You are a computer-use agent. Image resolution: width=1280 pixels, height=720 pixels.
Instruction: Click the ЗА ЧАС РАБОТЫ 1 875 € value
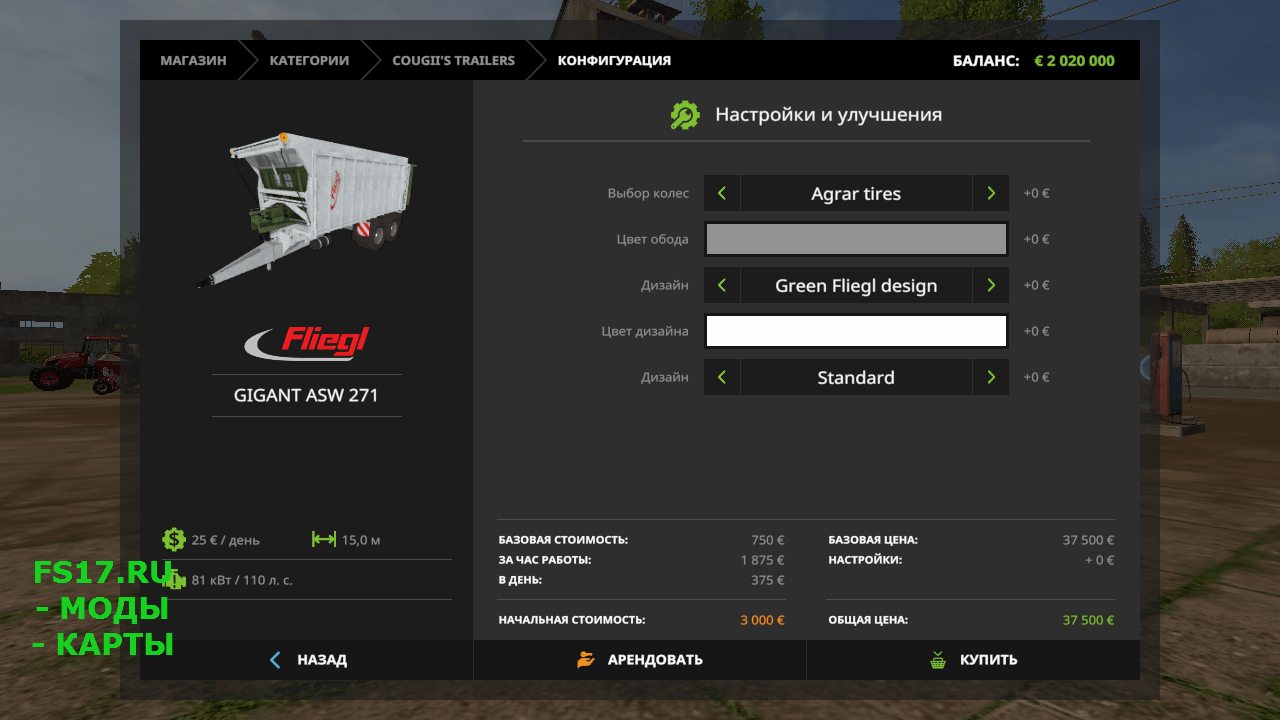[762, 560]
